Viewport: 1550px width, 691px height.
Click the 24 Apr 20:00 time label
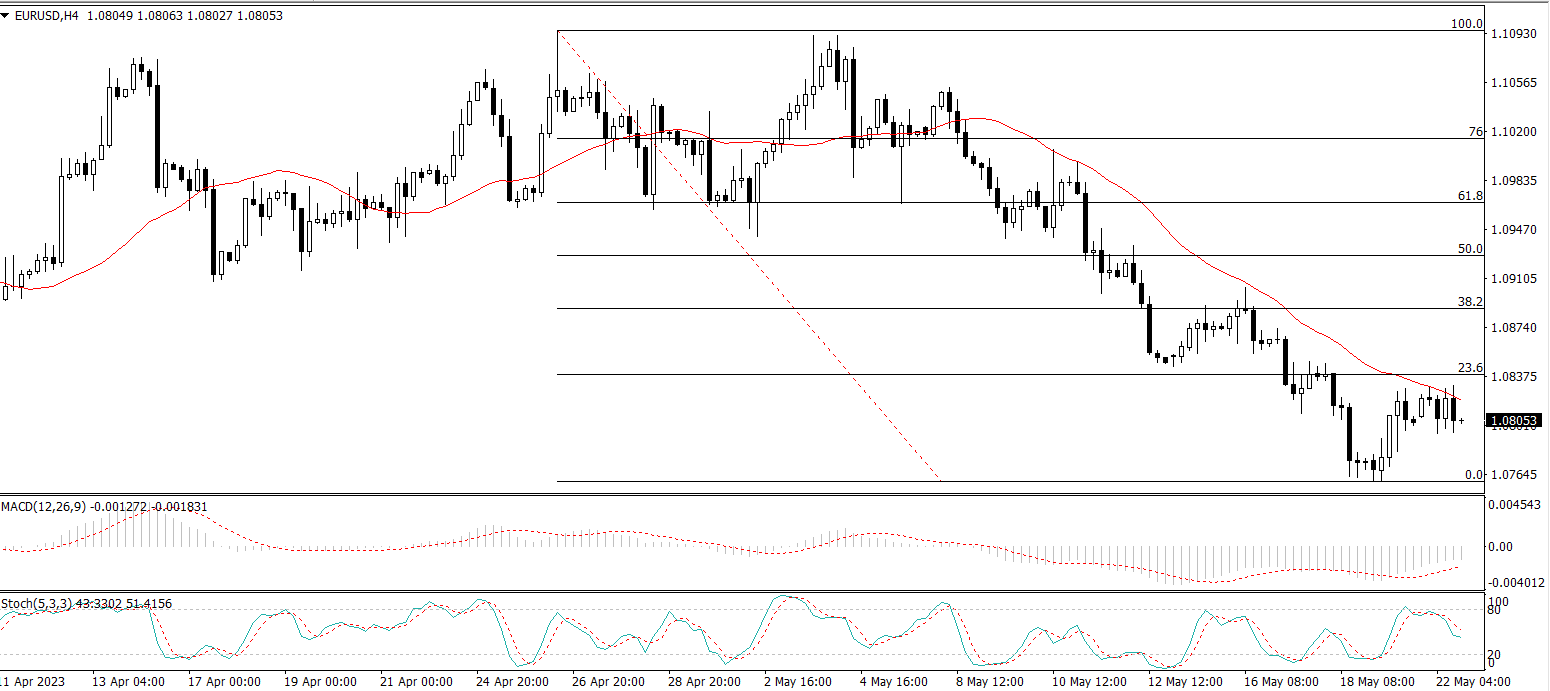(512, 681)
